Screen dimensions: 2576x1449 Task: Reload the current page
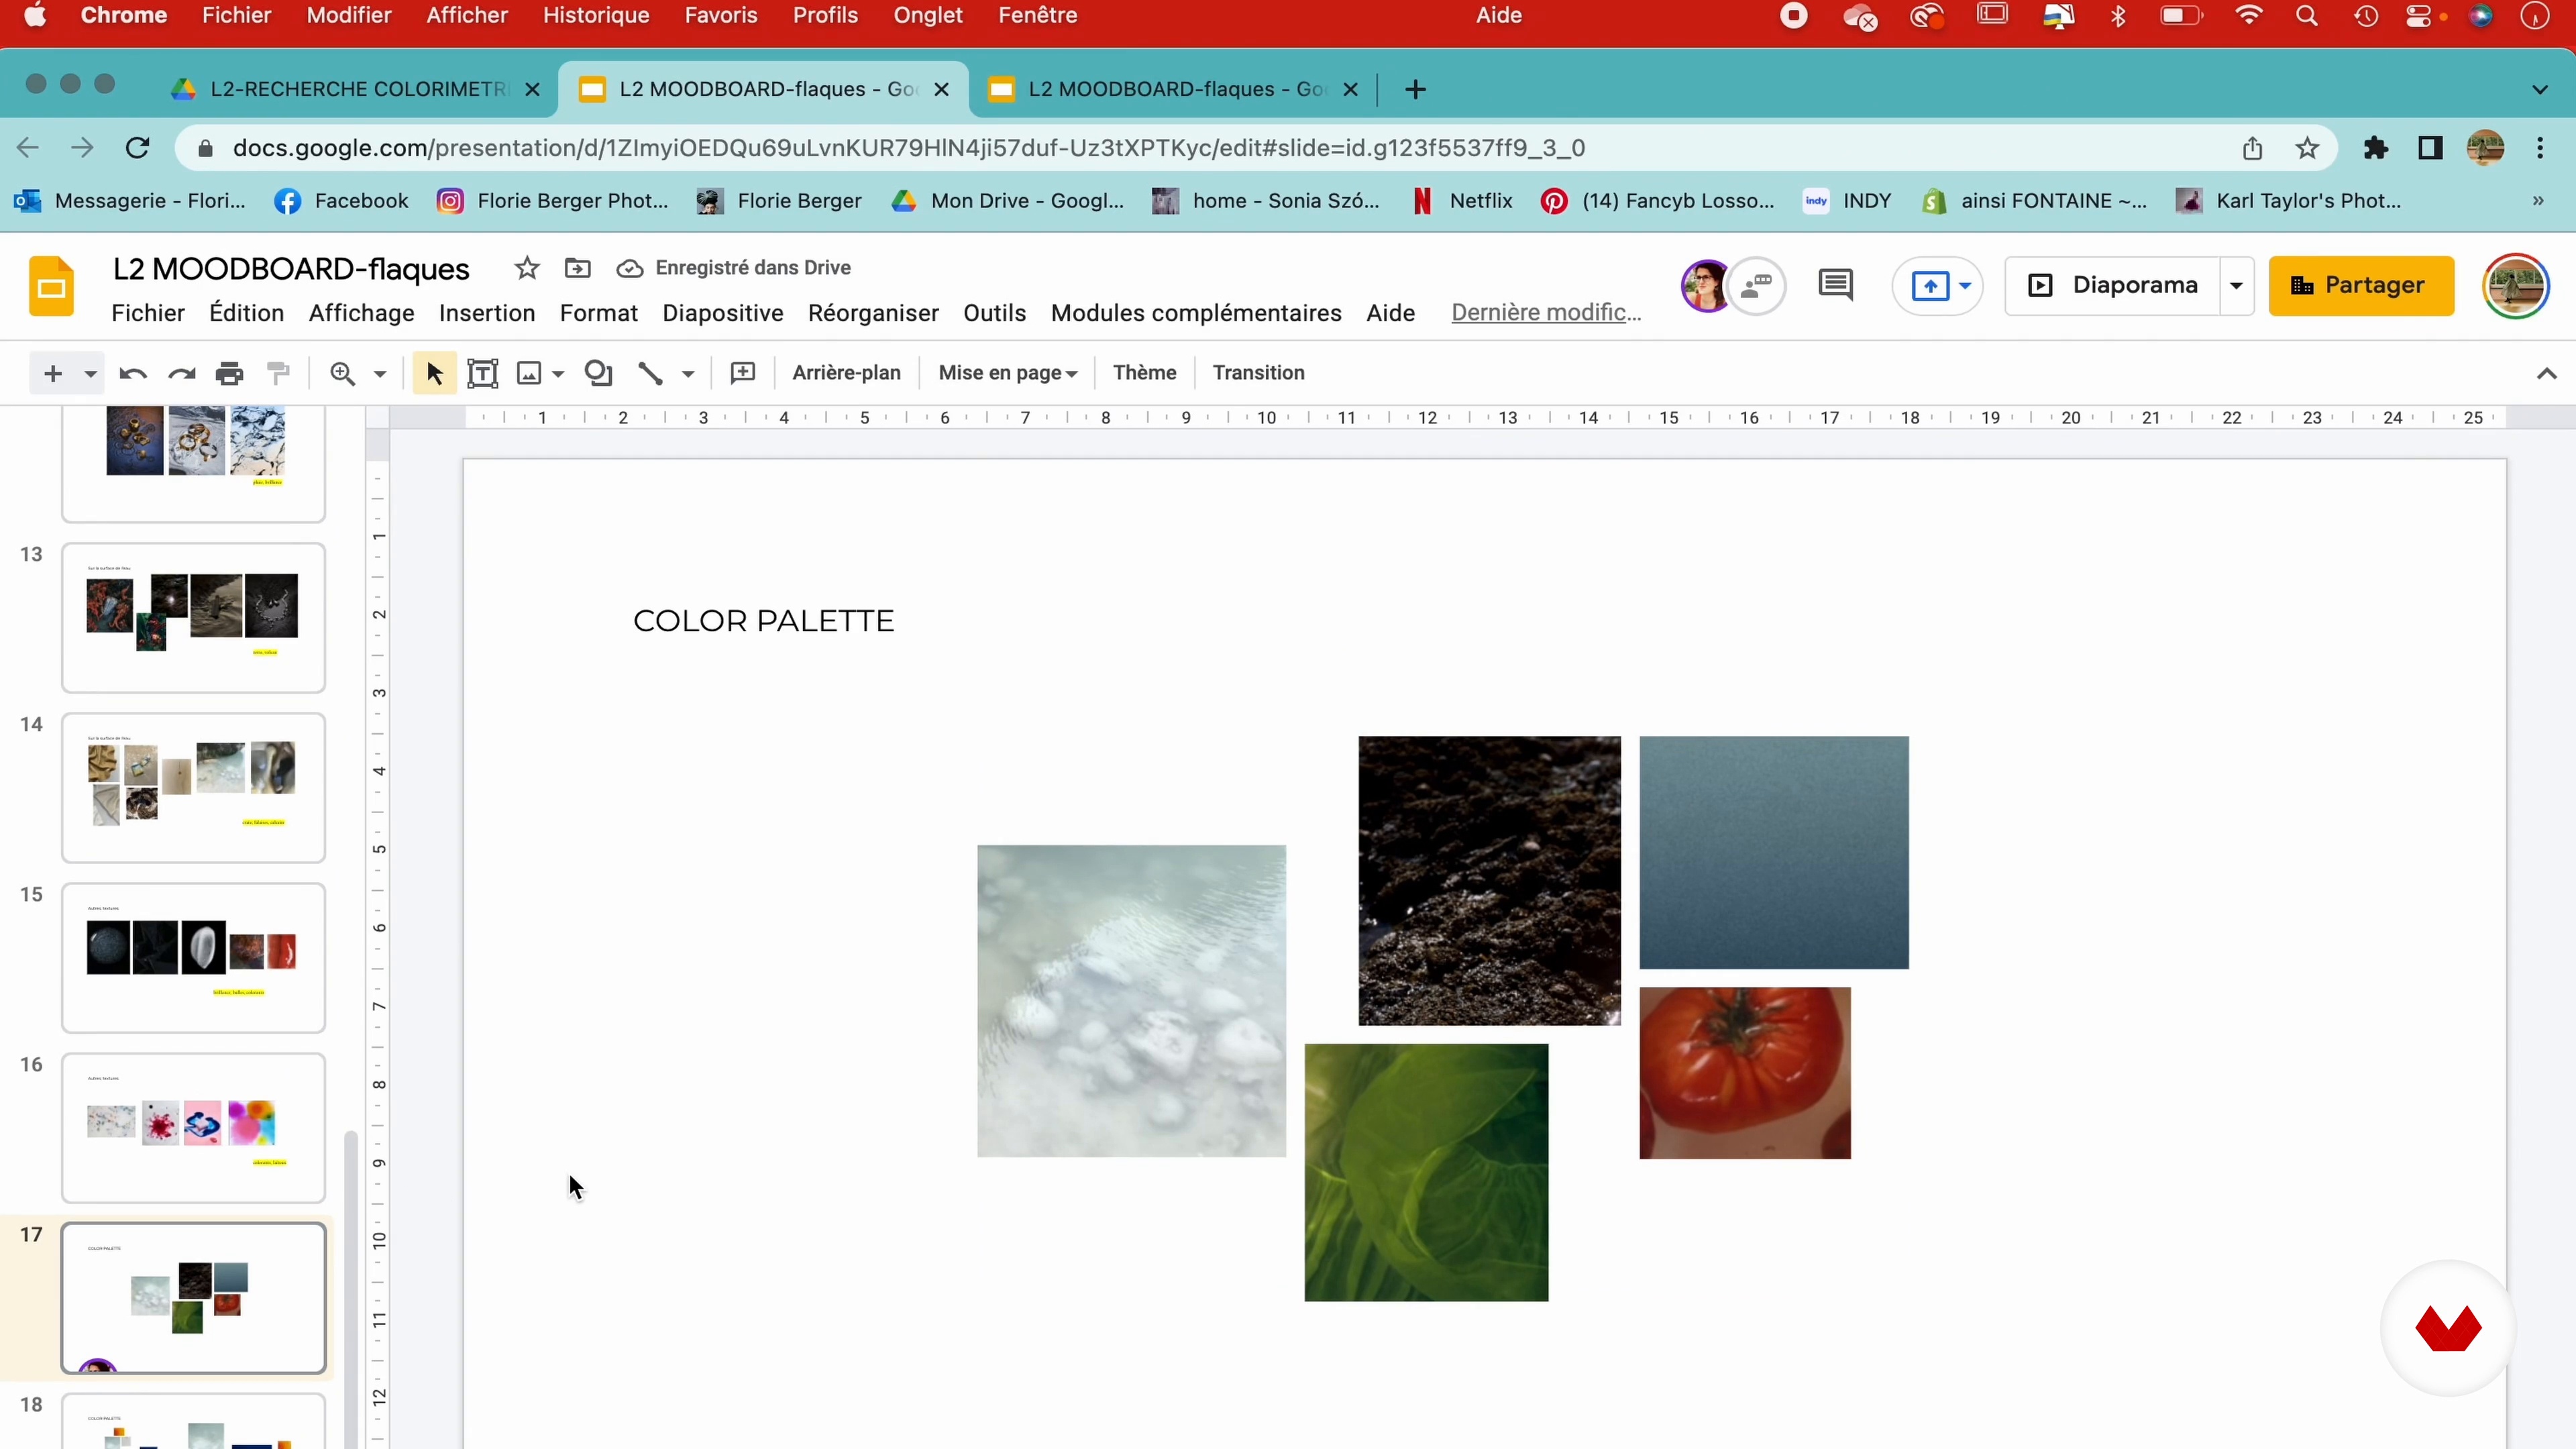pos(137,148)
